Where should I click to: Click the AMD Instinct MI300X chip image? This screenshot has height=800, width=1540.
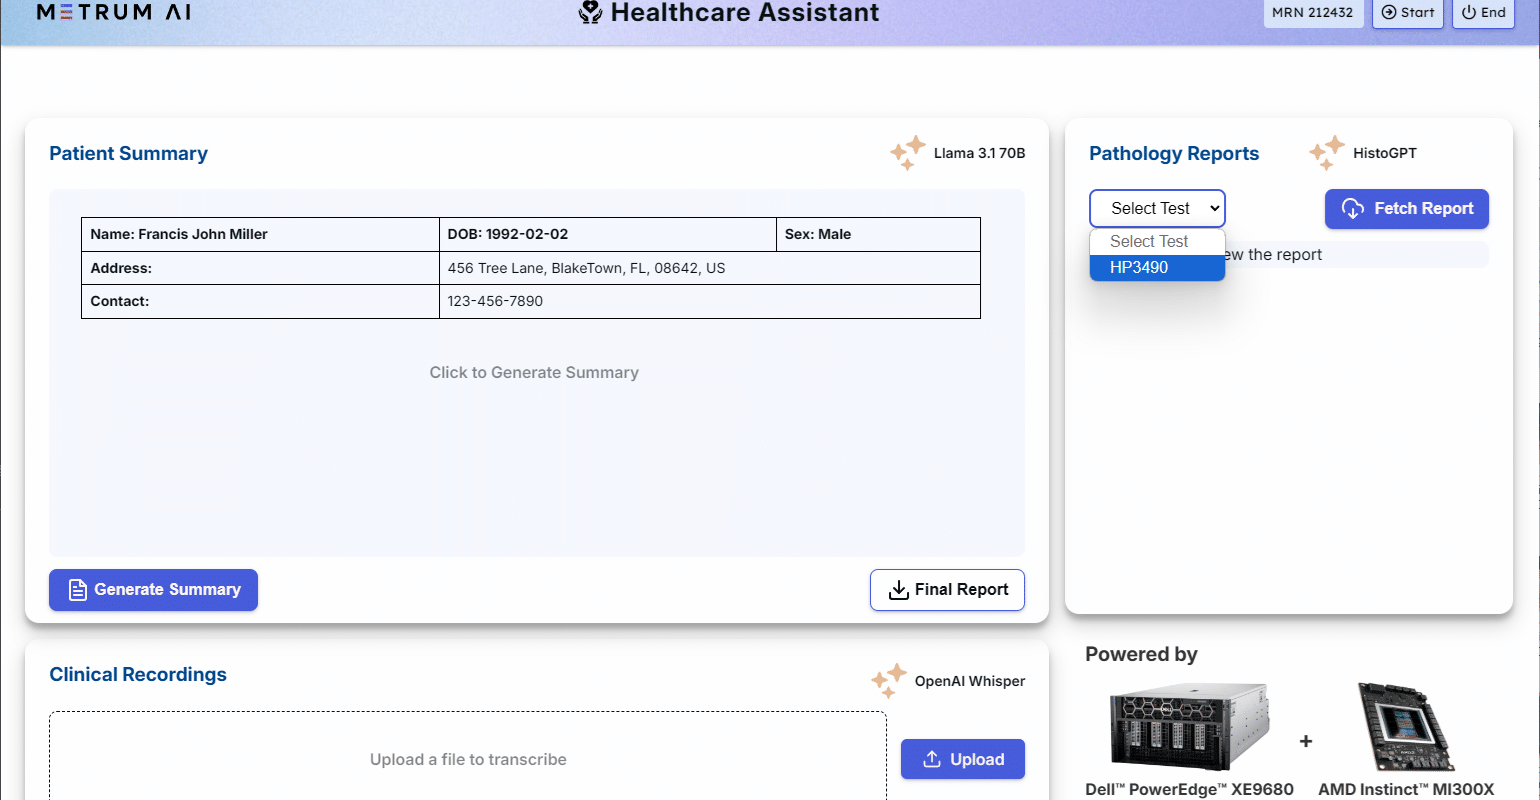tap(1408, 726)
